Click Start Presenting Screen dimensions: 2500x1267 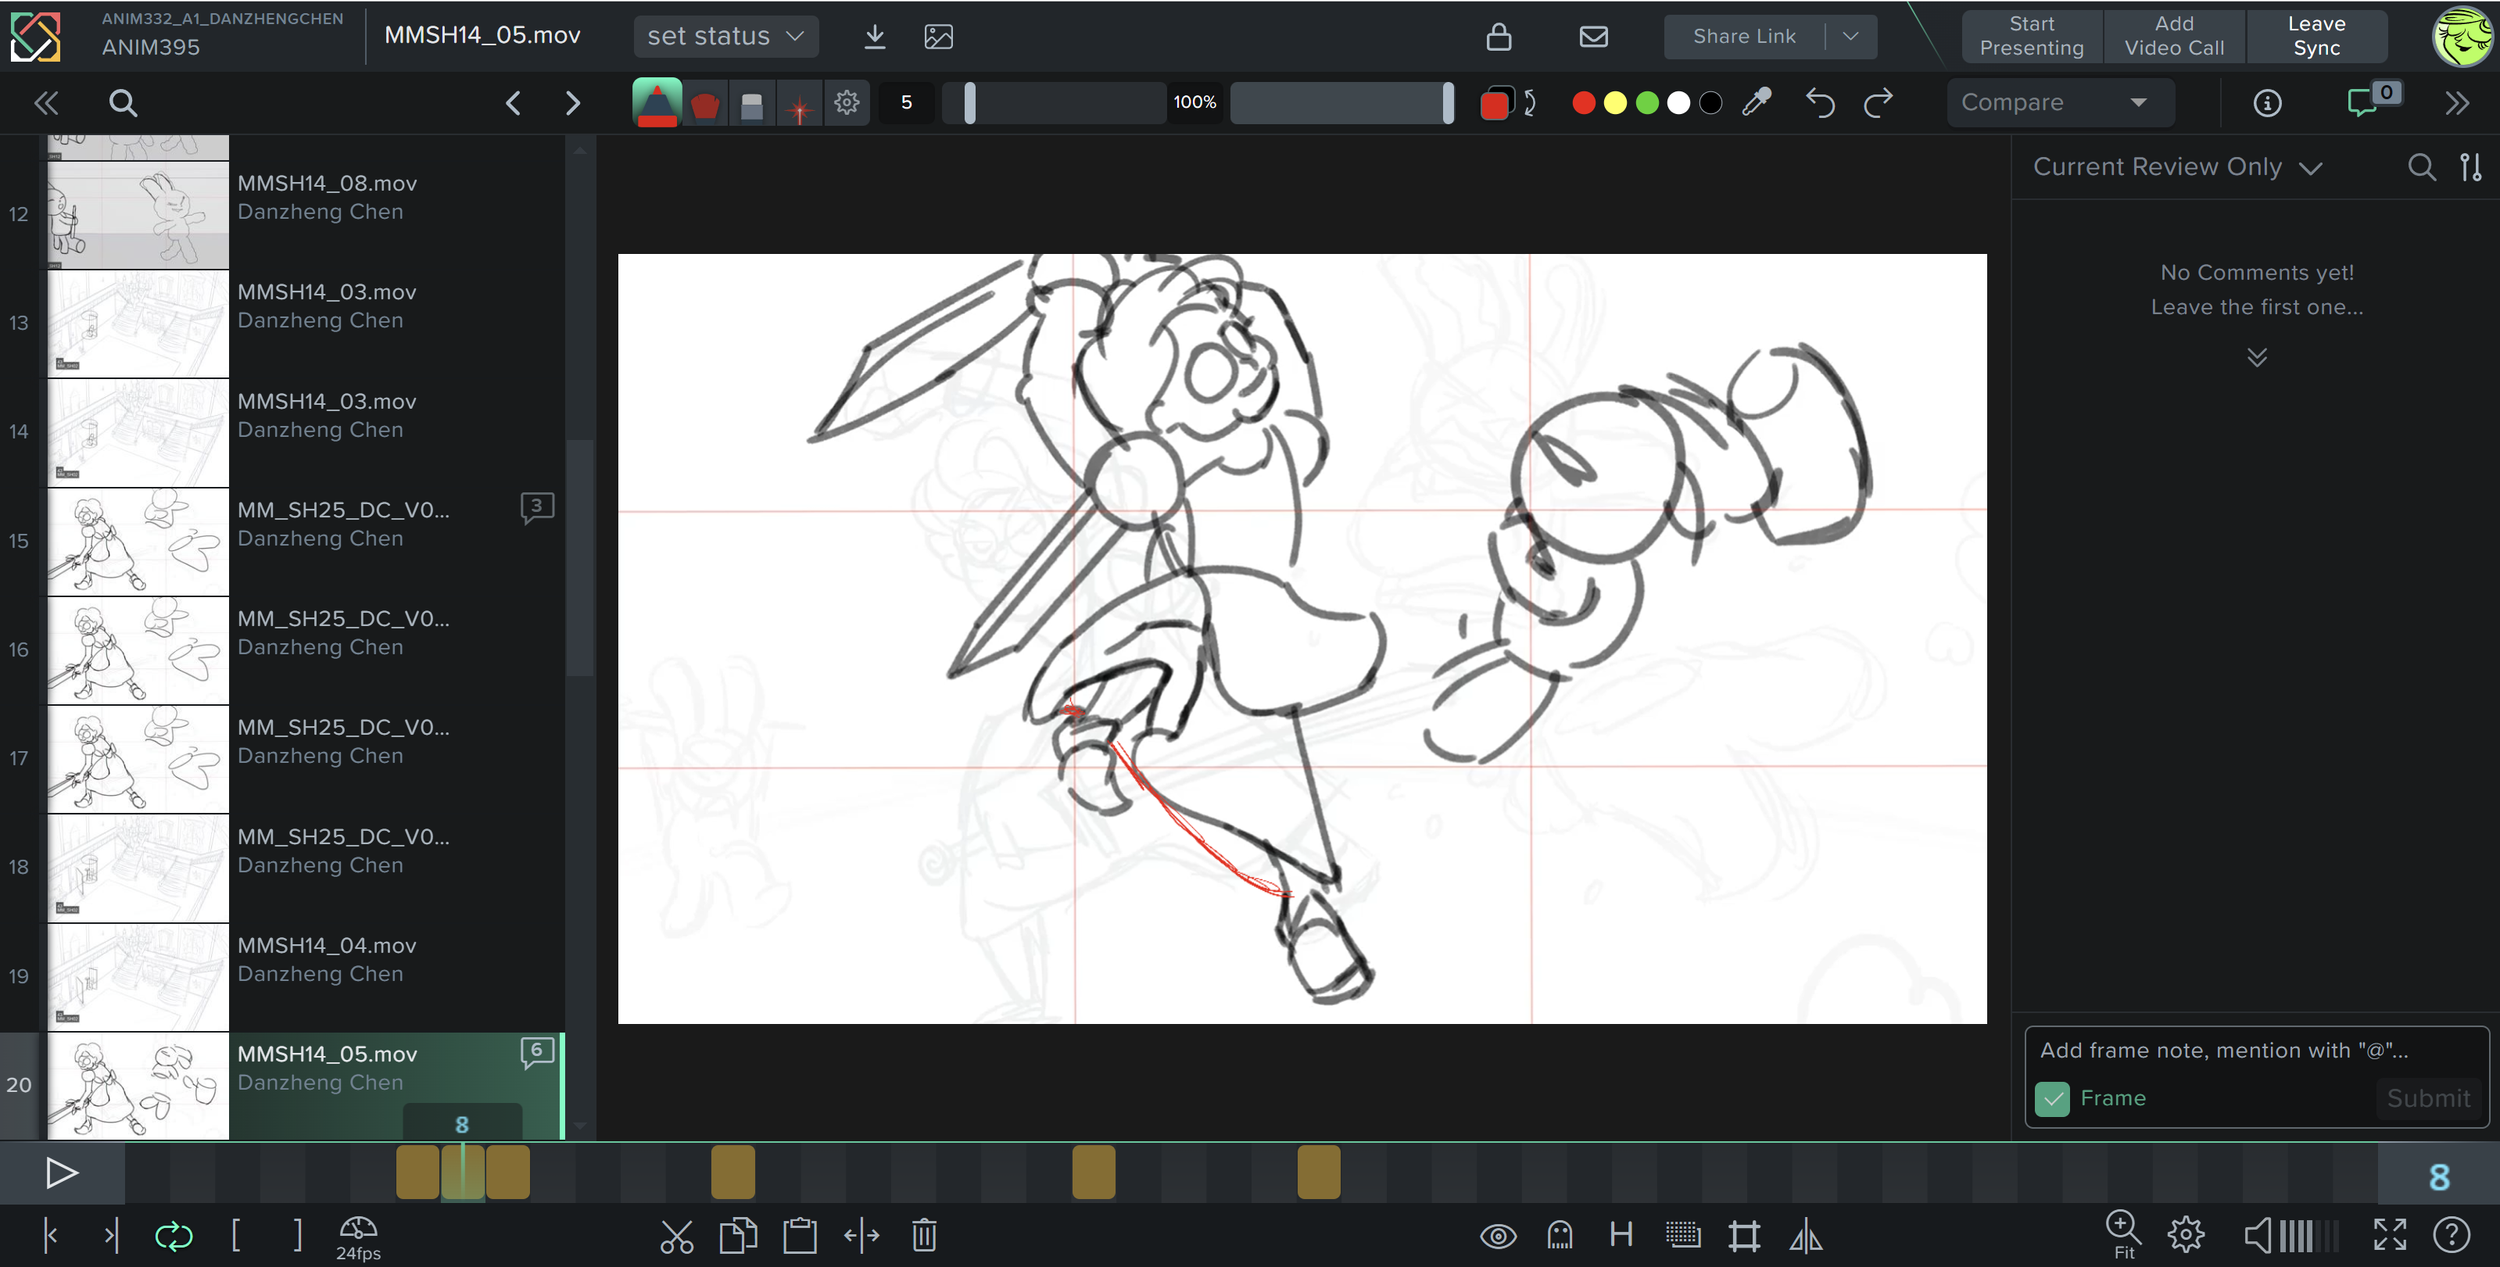point(2032,36)
